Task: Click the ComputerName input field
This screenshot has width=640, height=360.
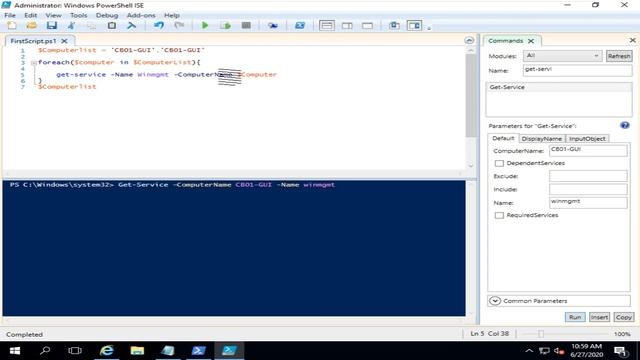Action: pos(588,150)
